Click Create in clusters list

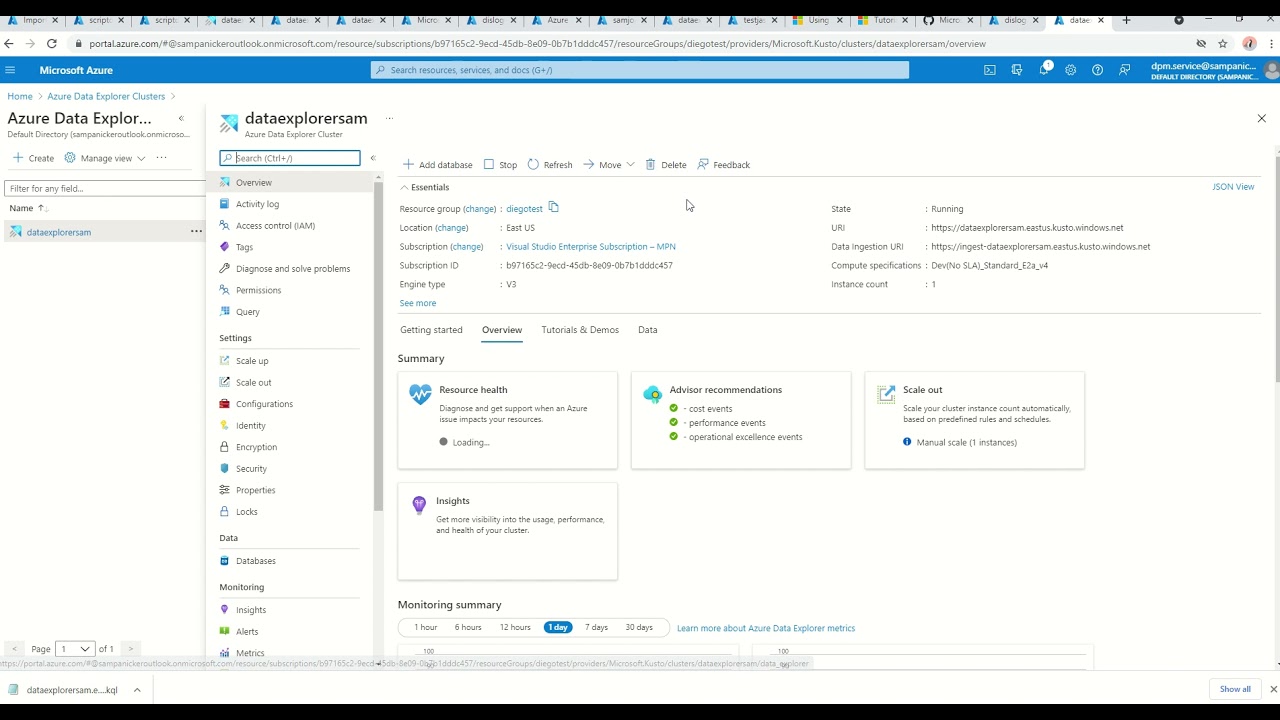[x=34, y=158]
